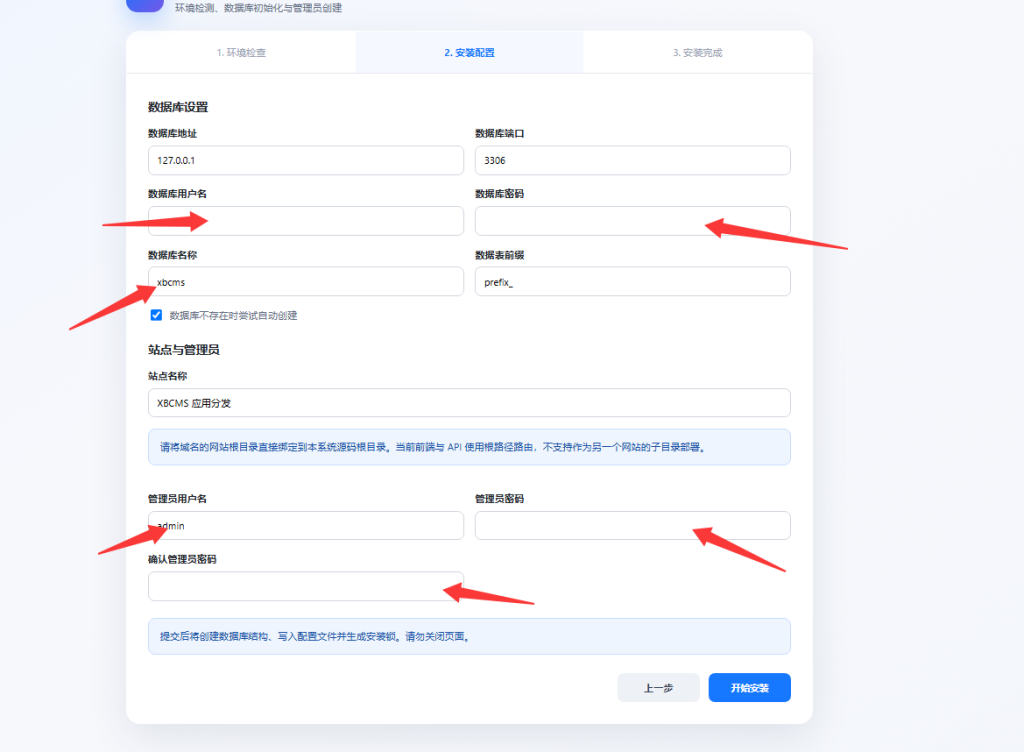Open the 环境检查 step tab

point(241,53)
